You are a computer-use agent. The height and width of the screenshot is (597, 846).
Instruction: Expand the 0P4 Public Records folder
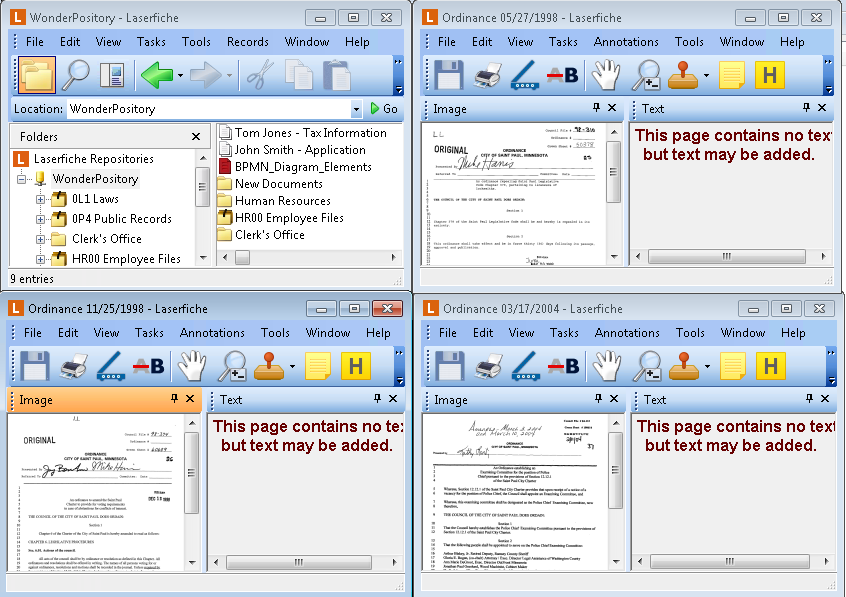[40, 219]
